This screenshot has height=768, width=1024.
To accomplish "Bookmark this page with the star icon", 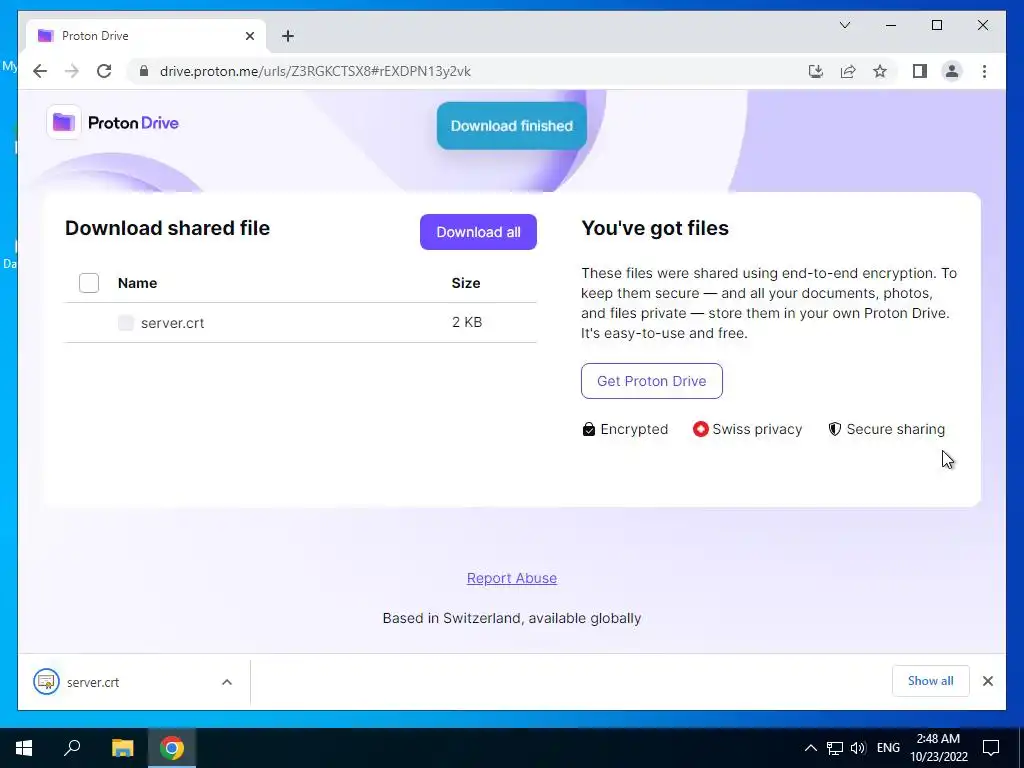I will [x=880, y=71].
